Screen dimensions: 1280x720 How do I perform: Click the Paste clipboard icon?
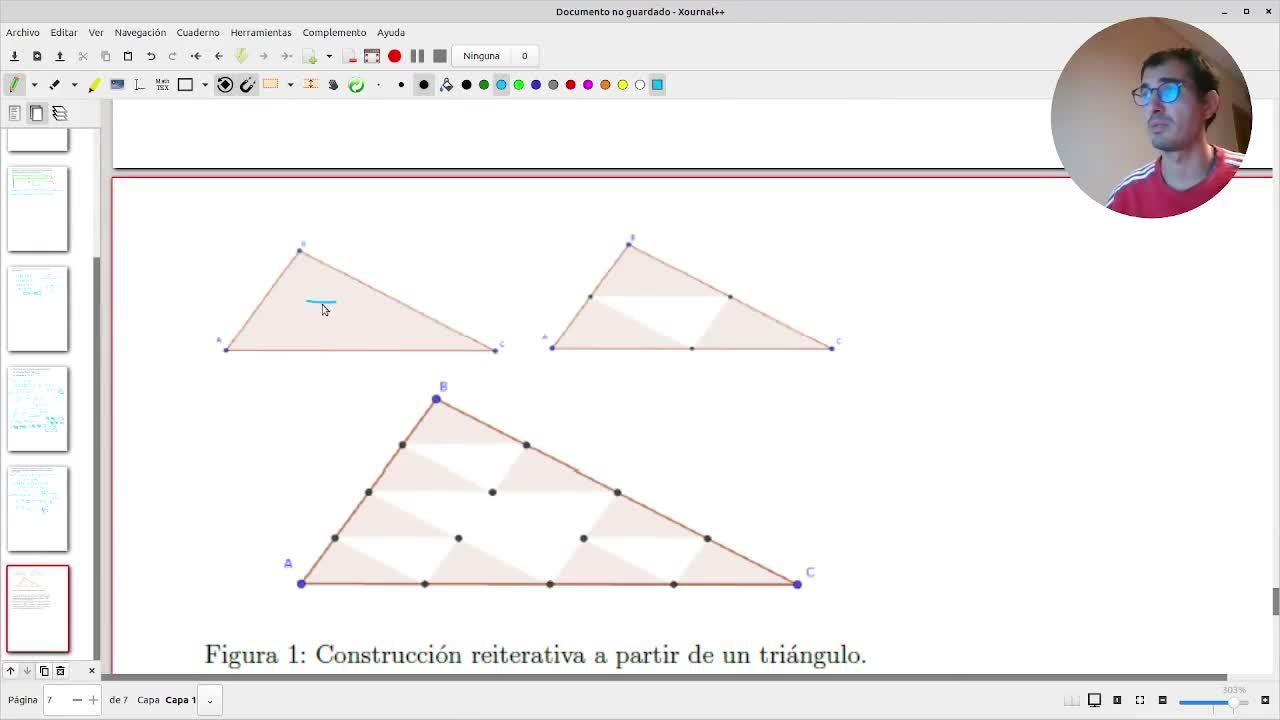[x=128, y=56]
